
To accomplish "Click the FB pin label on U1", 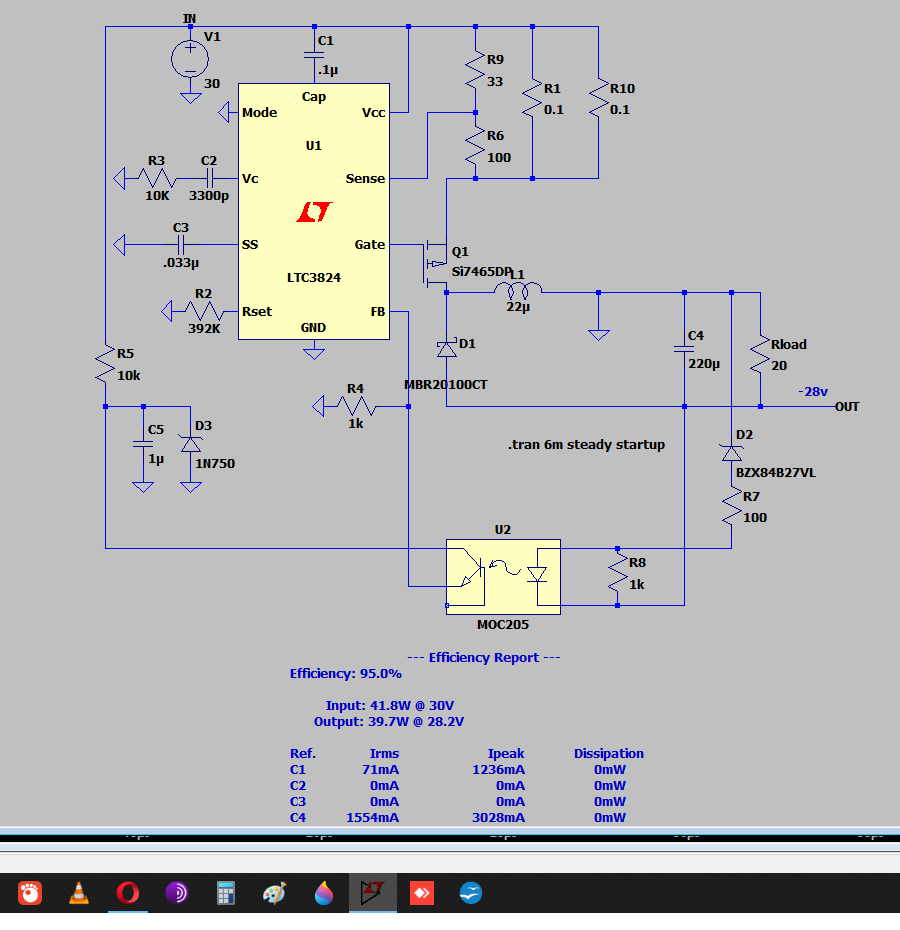I will pos(378,311).
